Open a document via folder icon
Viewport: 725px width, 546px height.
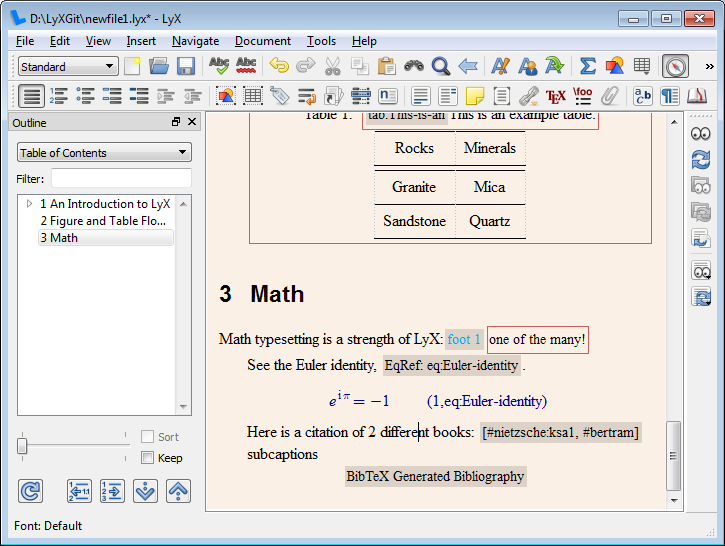coord(159,66)
